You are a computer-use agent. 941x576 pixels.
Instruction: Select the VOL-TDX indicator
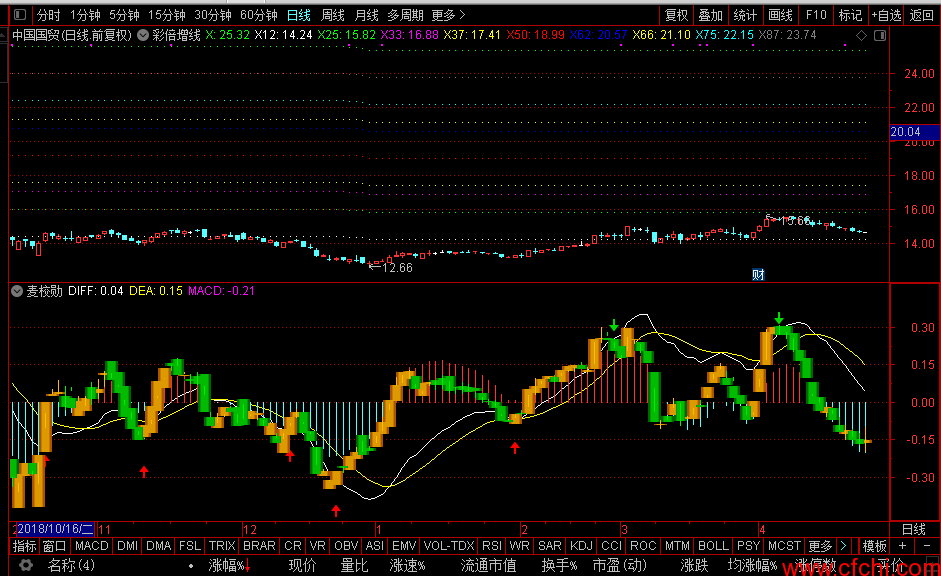click(x=449, y=546)
